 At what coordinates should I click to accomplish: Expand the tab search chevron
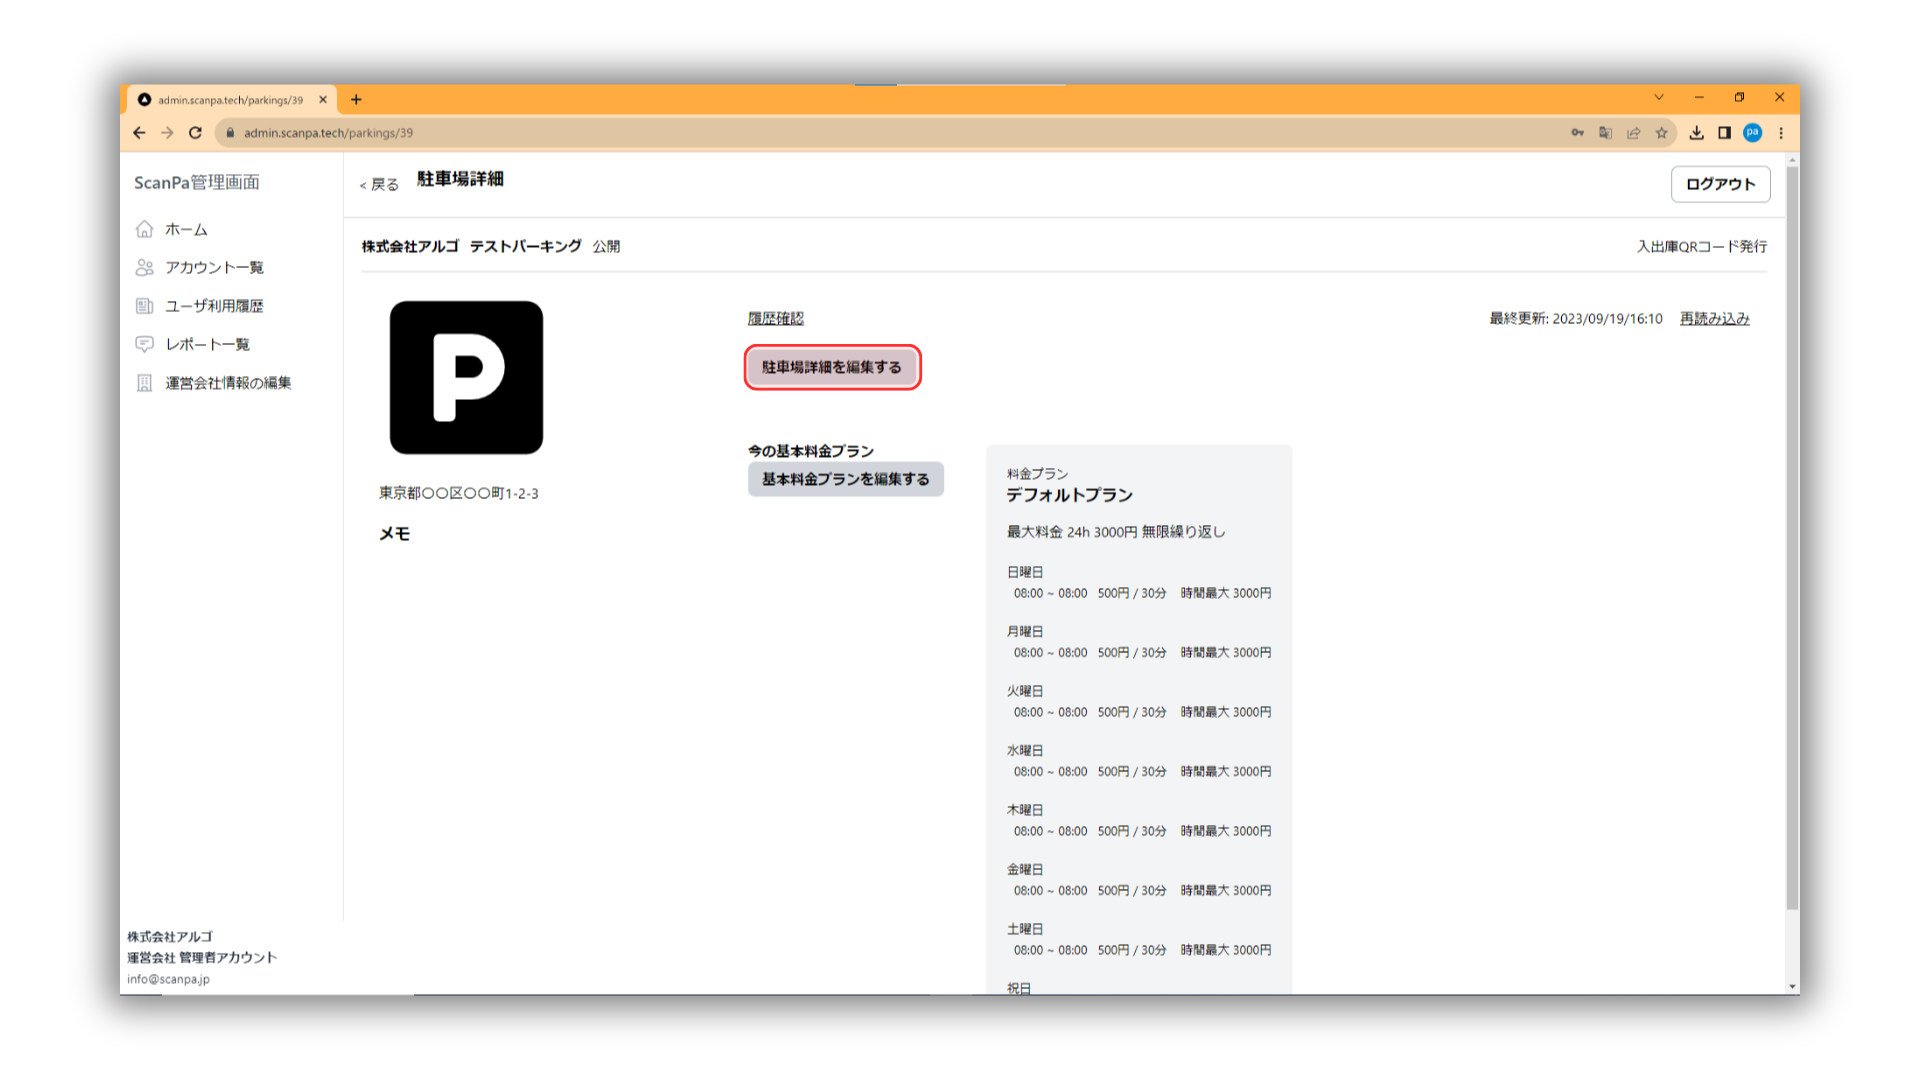pos(1659,97)
